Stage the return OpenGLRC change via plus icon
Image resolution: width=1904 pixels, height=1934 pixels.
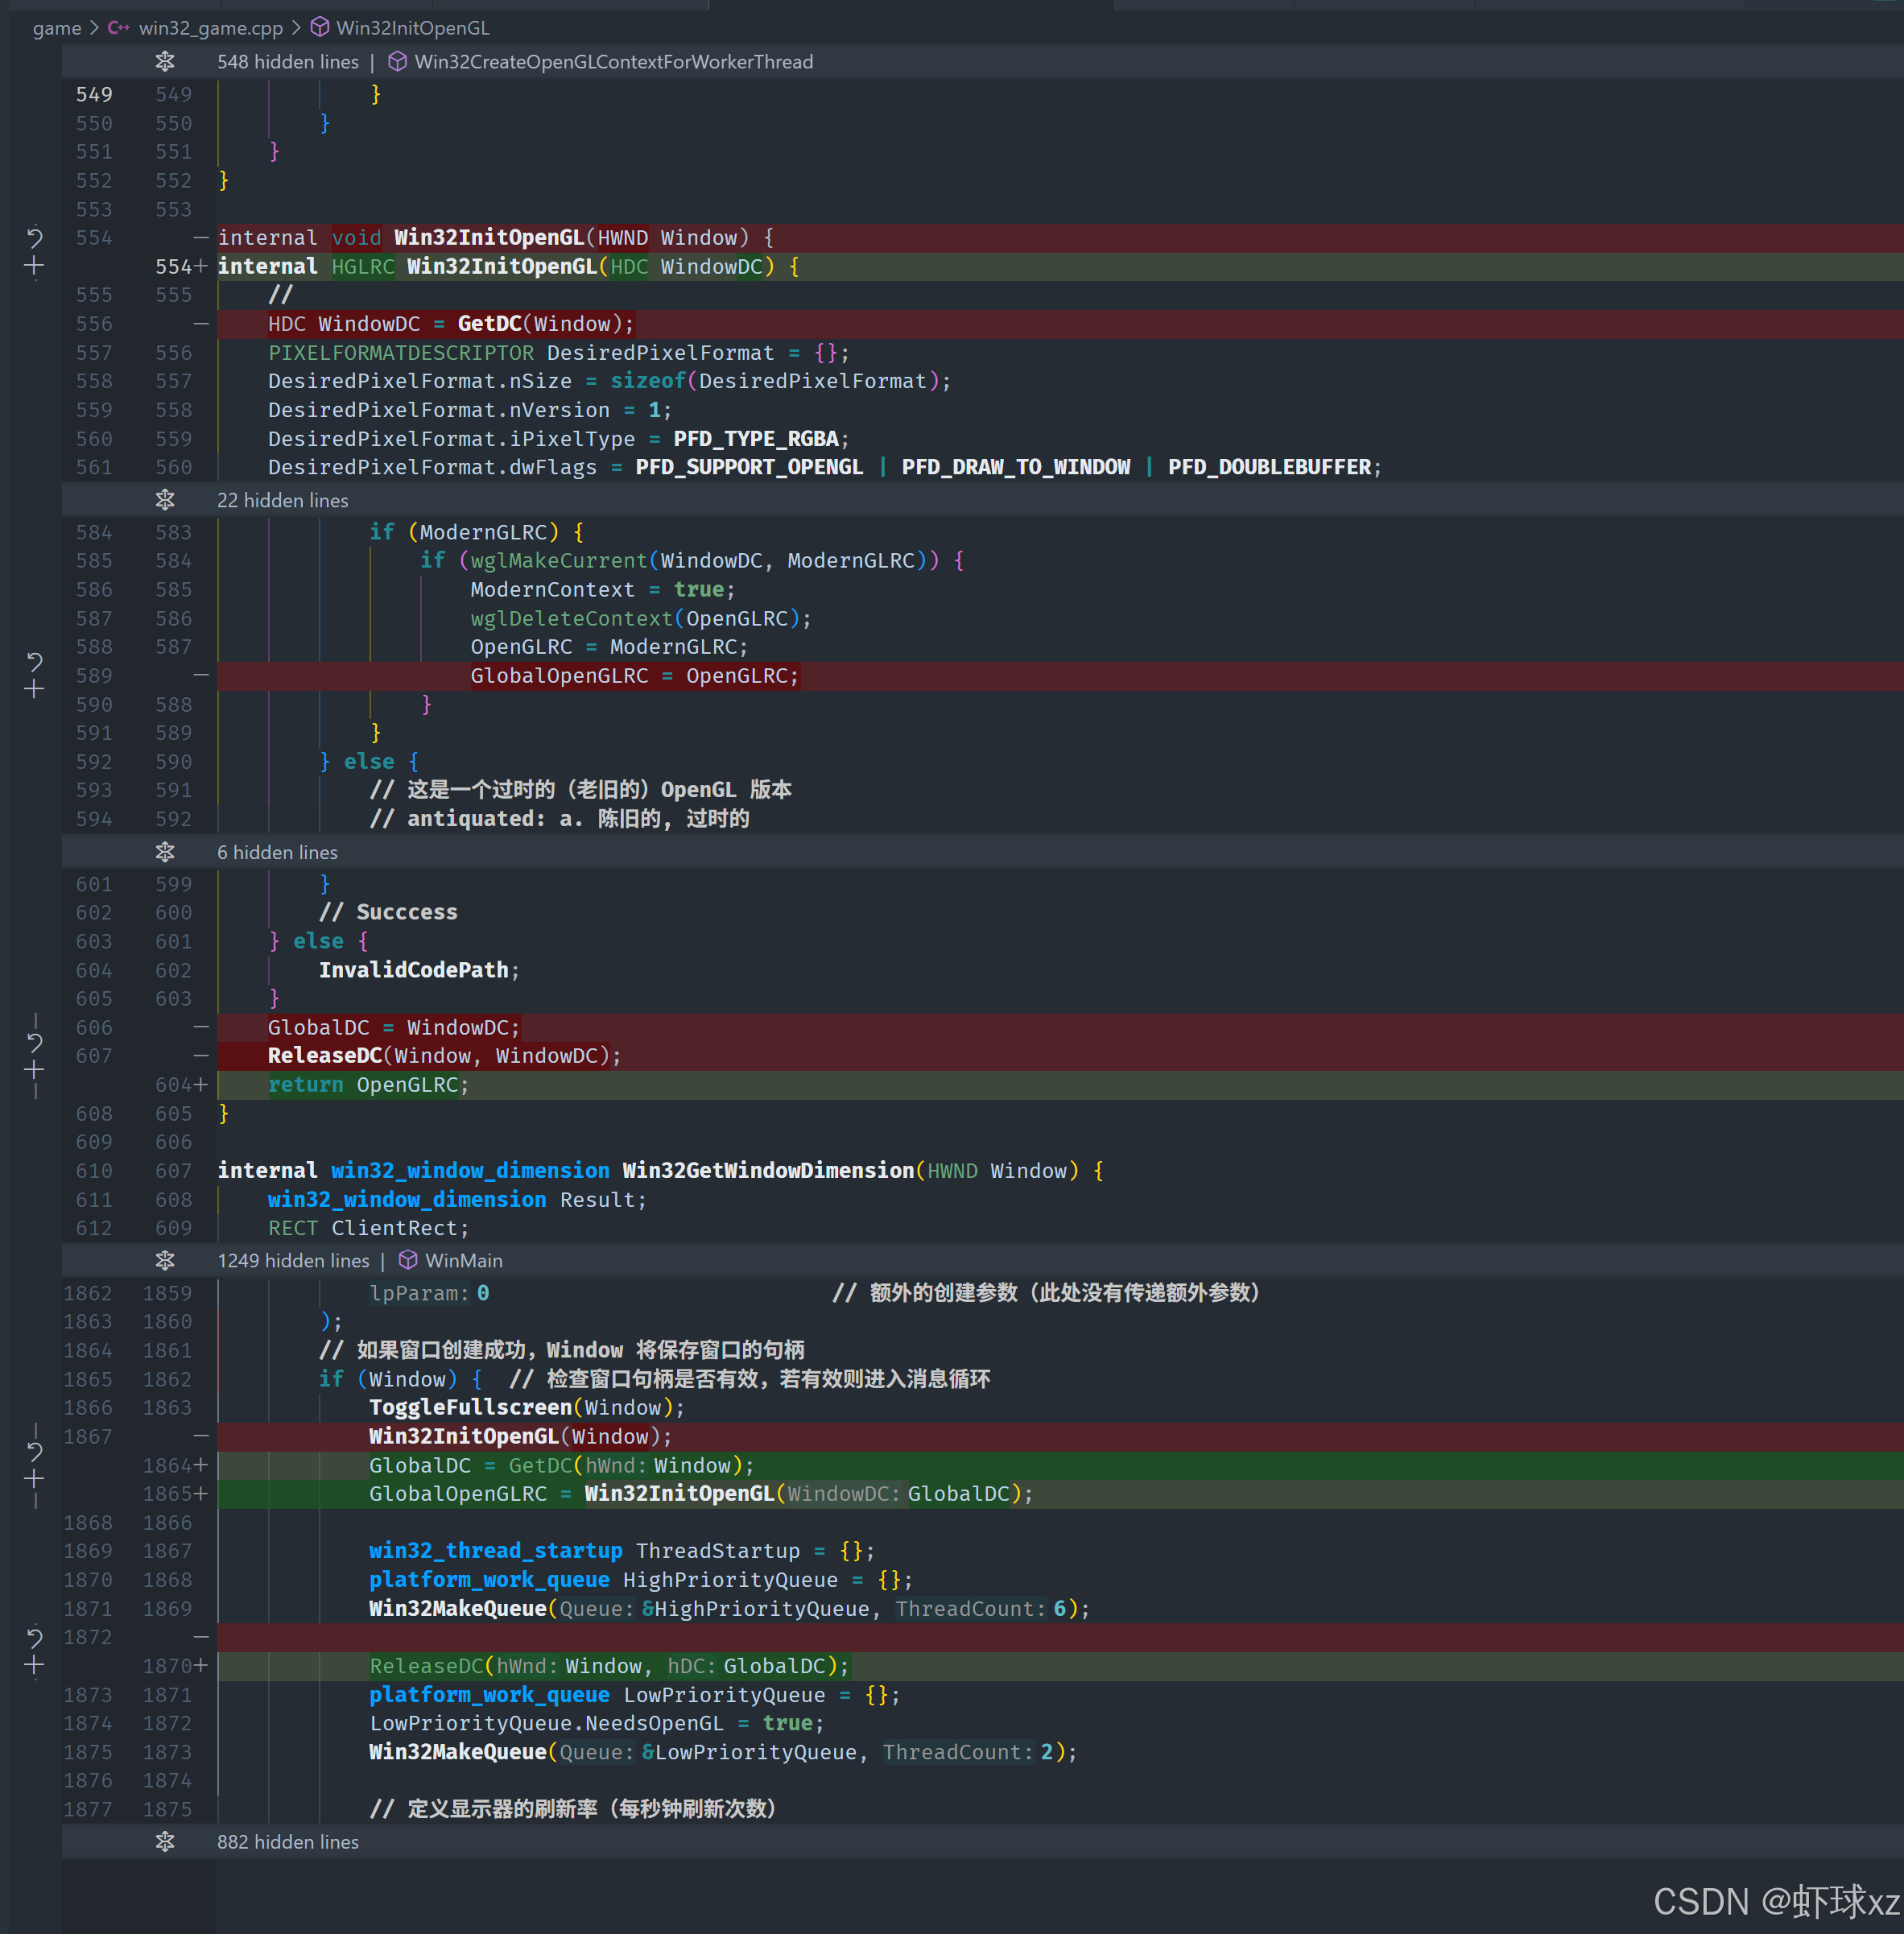click(x=34, y=1070)
